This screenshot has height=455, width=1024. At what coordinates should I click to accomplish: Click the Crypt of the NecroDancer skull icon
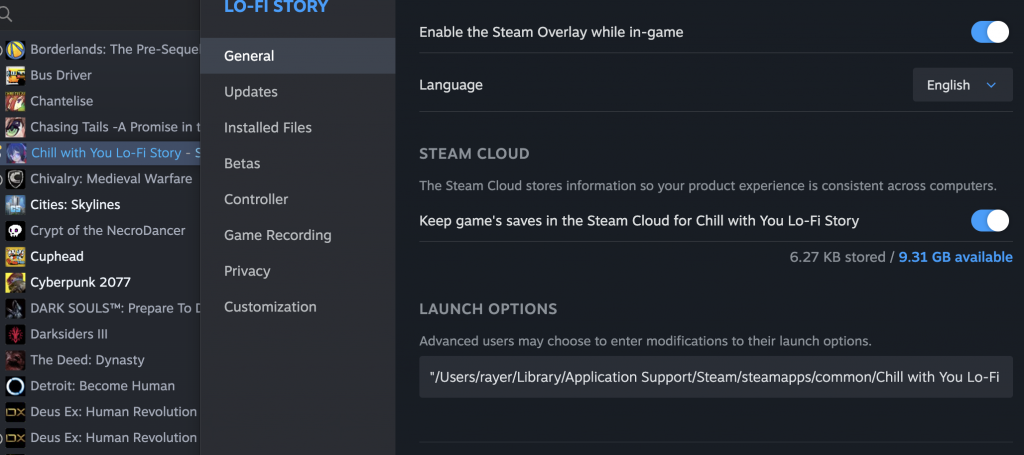(15, 230)
